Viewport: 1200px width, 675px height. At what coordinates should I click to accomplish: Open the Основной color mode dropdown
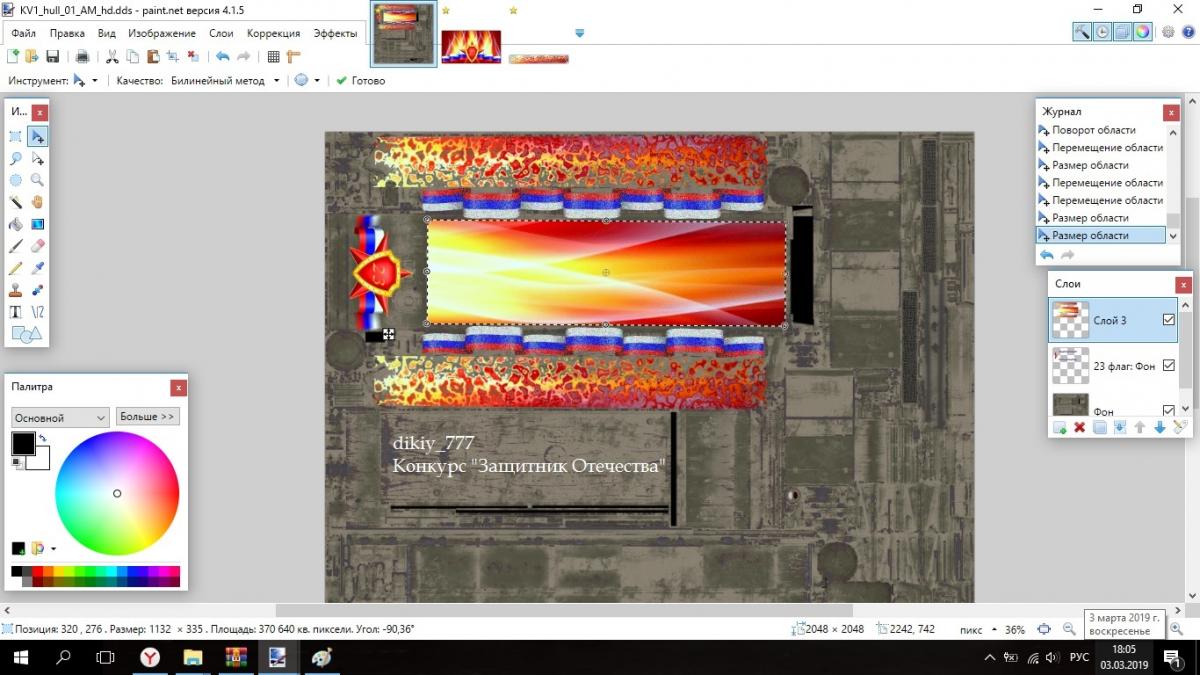(60, 417)
